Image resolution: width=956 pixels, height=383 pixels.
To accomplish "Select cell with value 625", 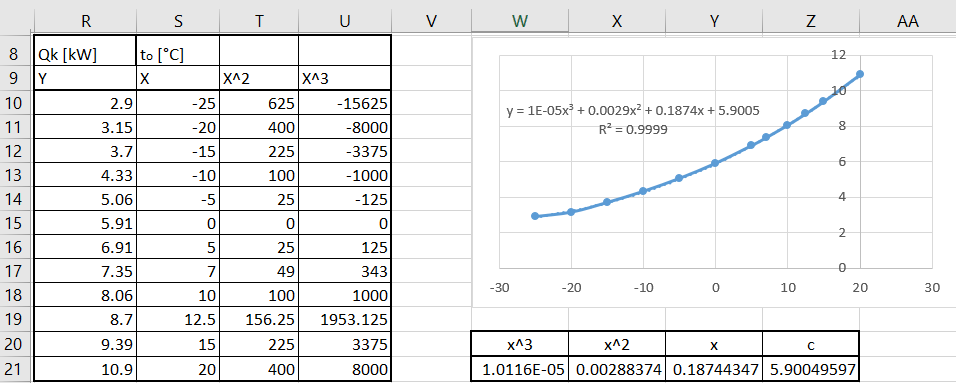I will click(x=259, y=103).
